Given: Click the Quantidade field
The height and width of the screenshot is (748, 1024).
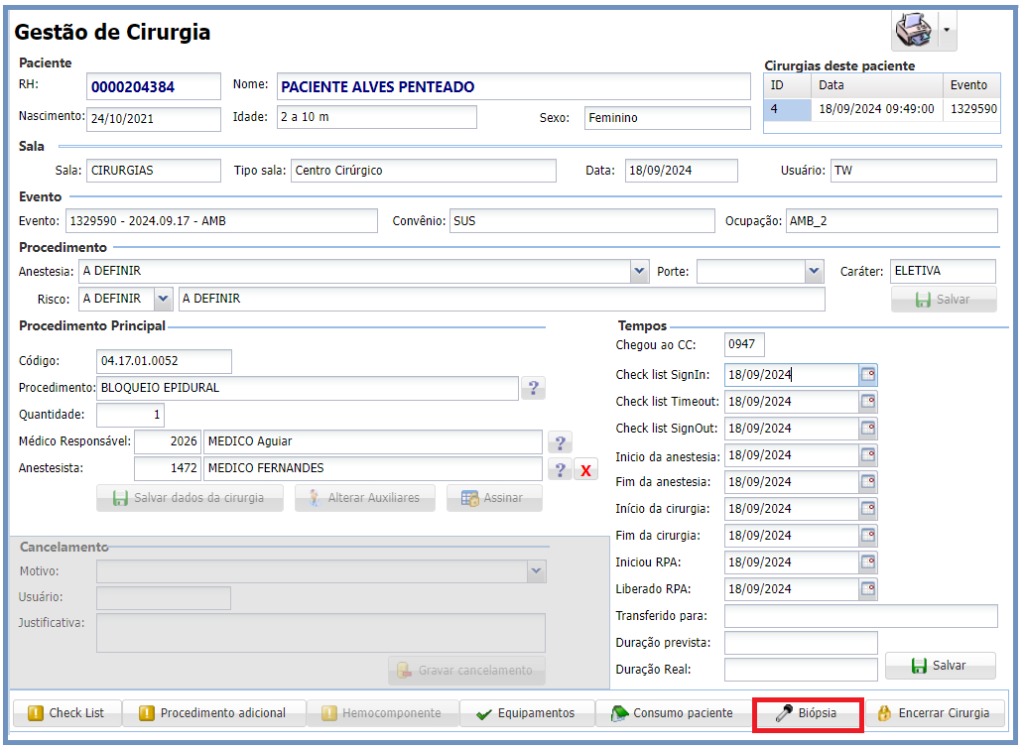Looking at the screenshot, I should click(x=131, y=415).
